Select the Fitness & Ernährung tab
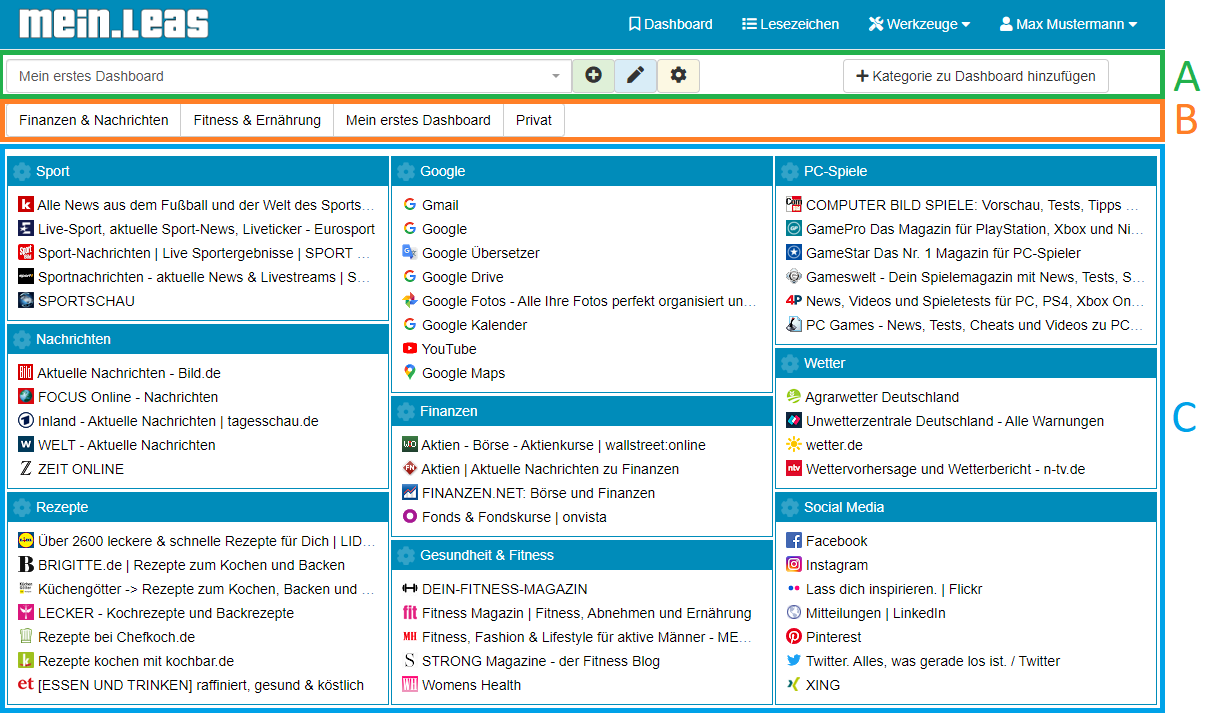 257,120
